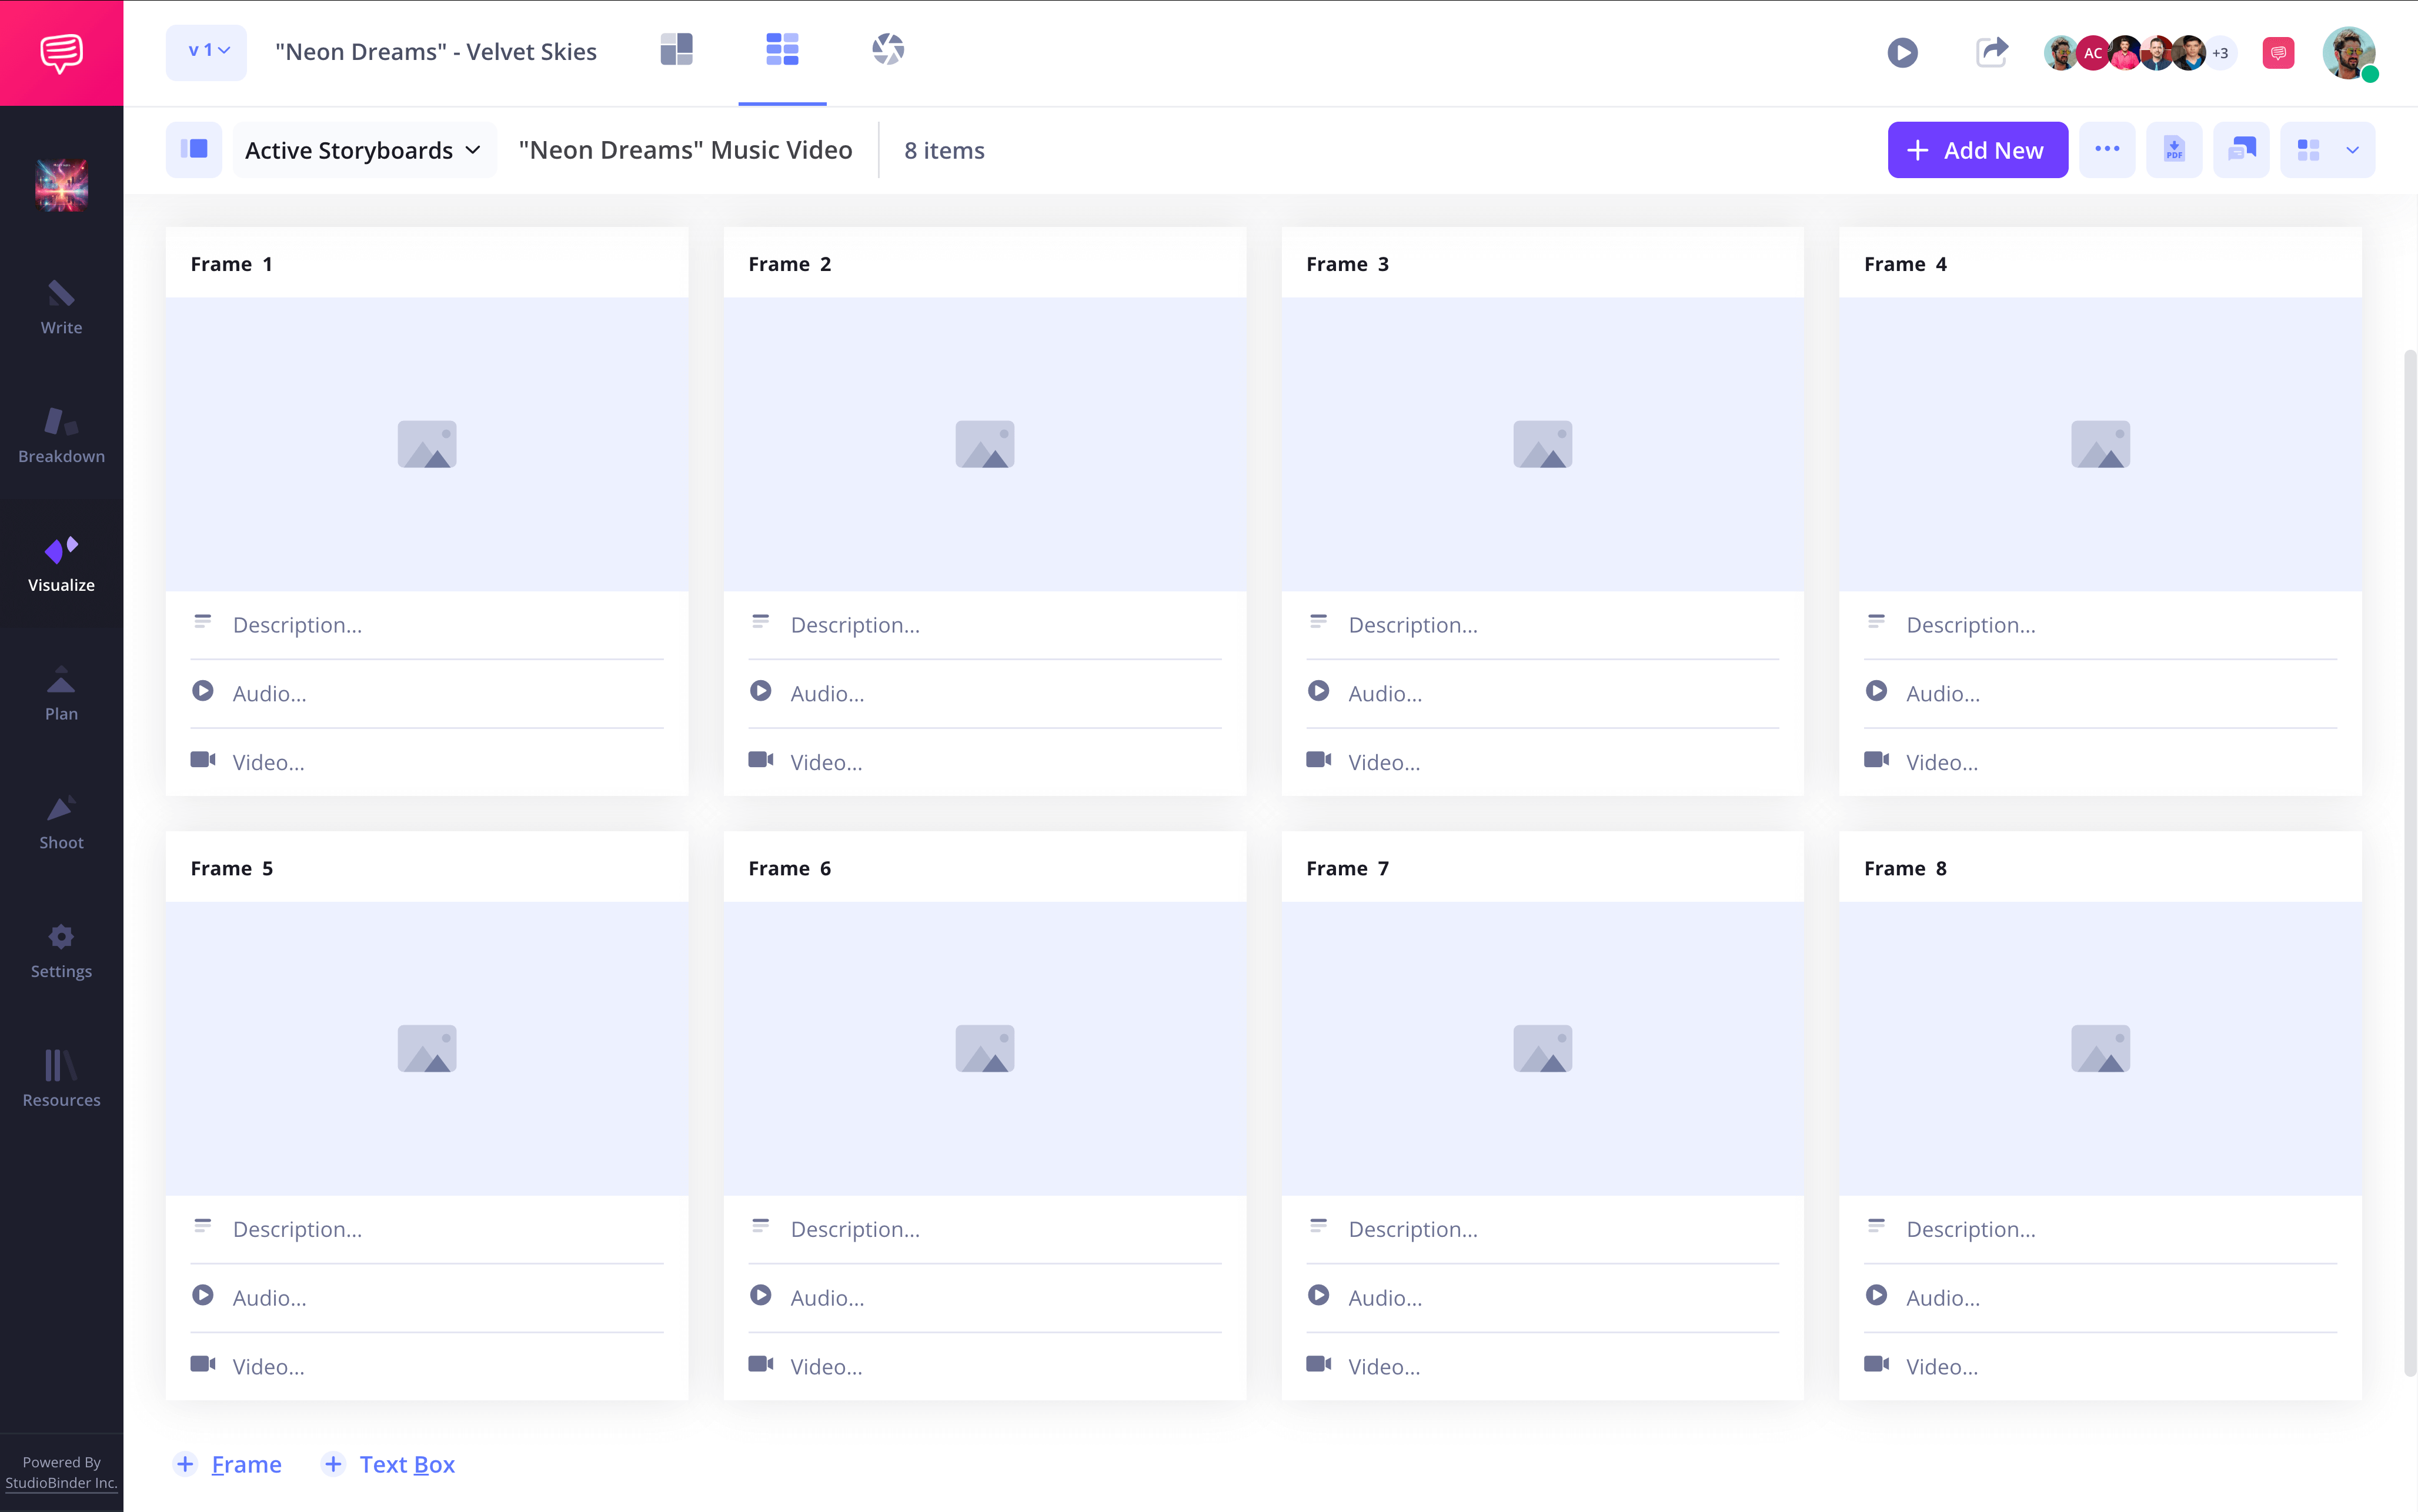Click the Add New button
This screenshot has width=2418, height=1512.
1977,149
